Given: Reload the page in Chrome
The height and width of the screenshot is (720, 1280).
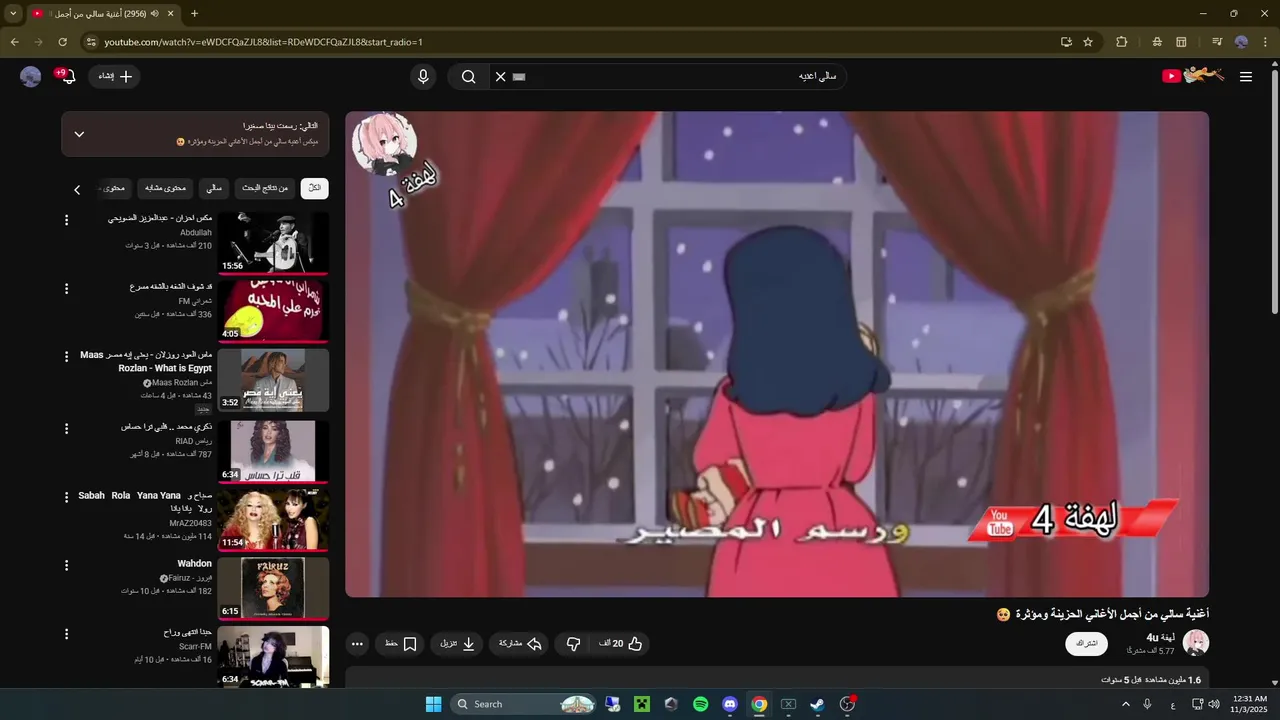Looking at the screenshot, I should coord(62,42).
